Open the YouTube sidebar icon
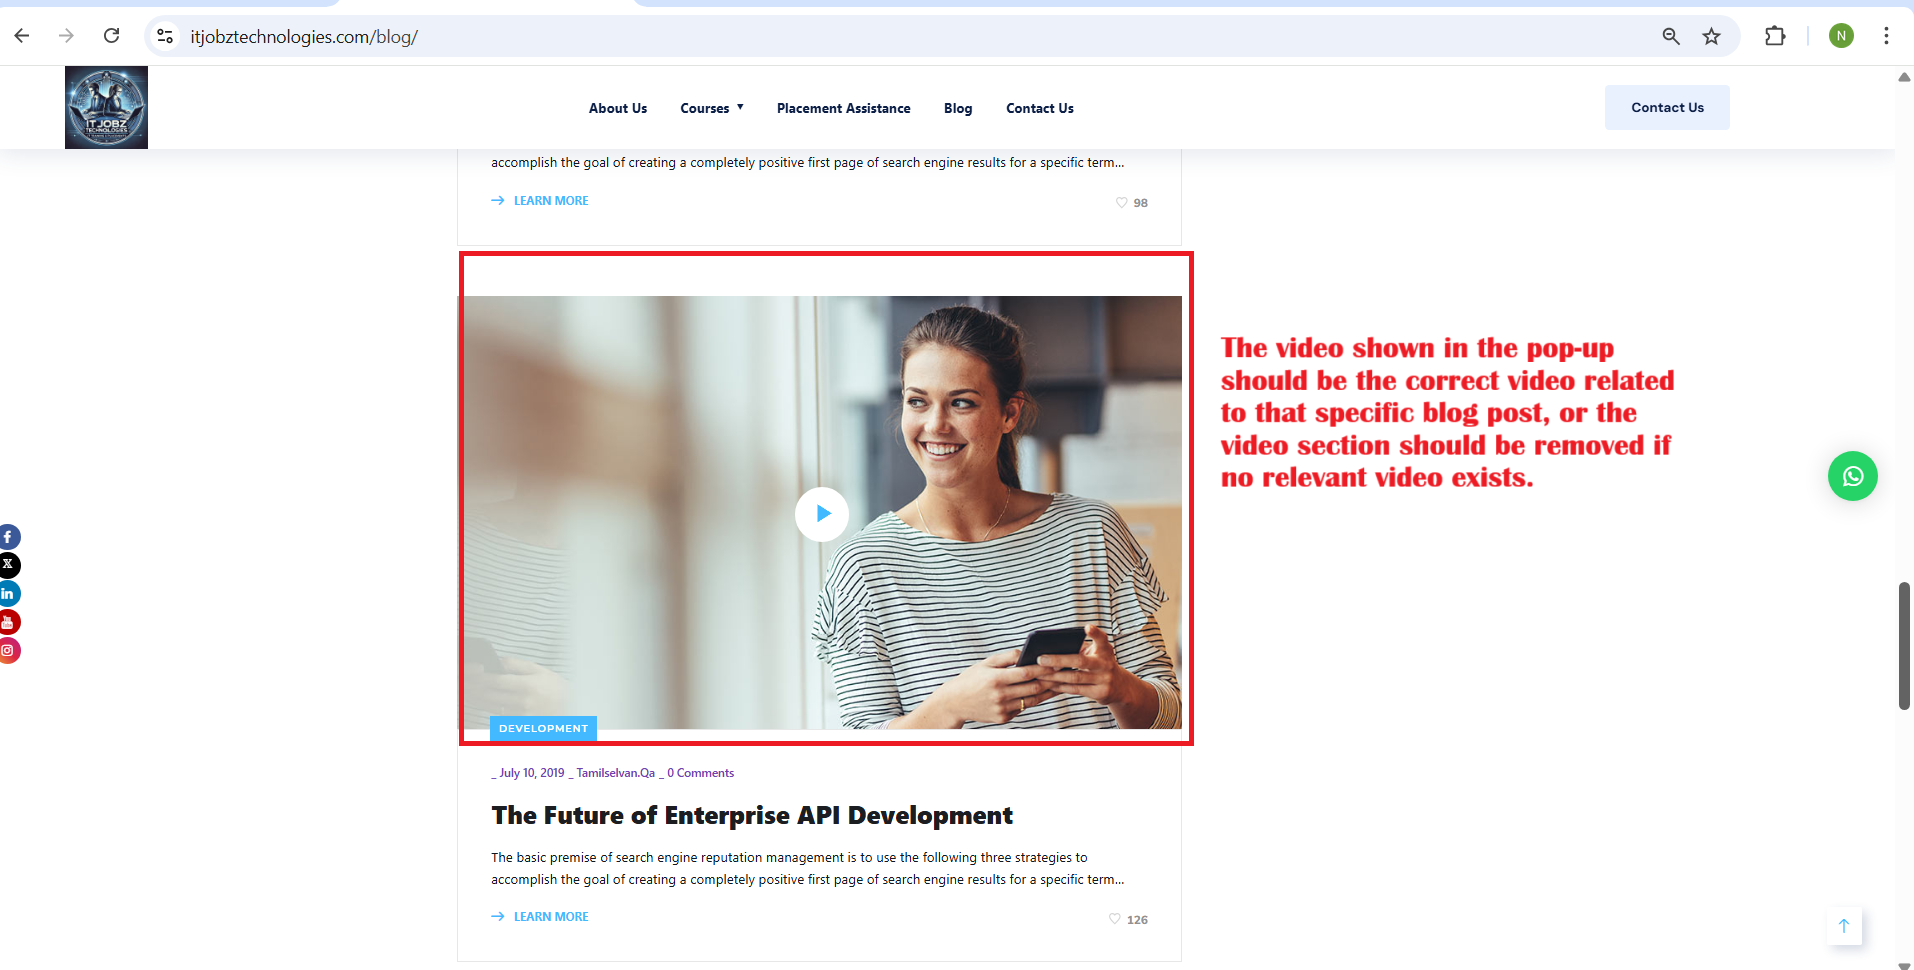 click(x=8, y=622)
